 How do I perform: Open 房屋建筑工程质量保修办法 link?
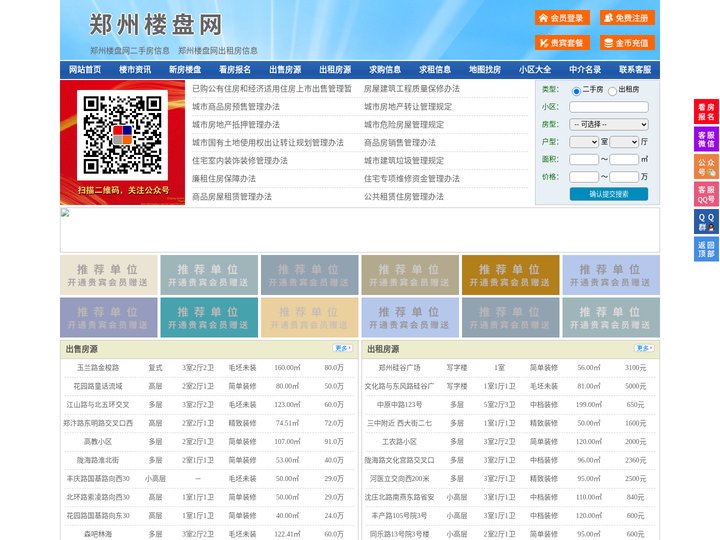[x=412, y=89]
